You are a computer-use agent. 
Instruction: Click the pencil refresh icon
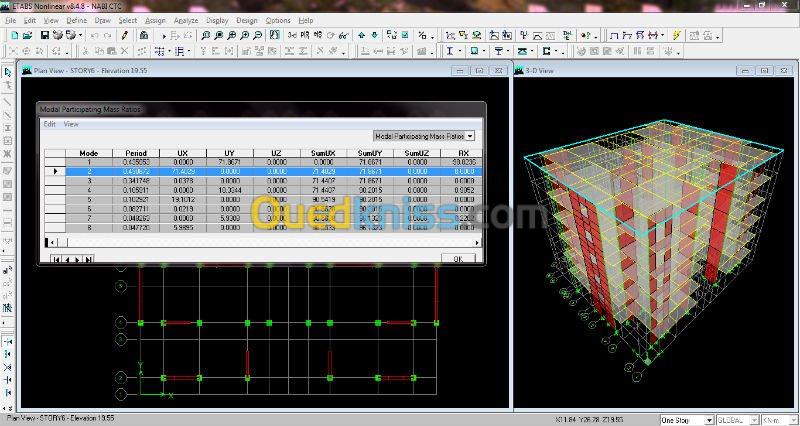tap(124, 35)
